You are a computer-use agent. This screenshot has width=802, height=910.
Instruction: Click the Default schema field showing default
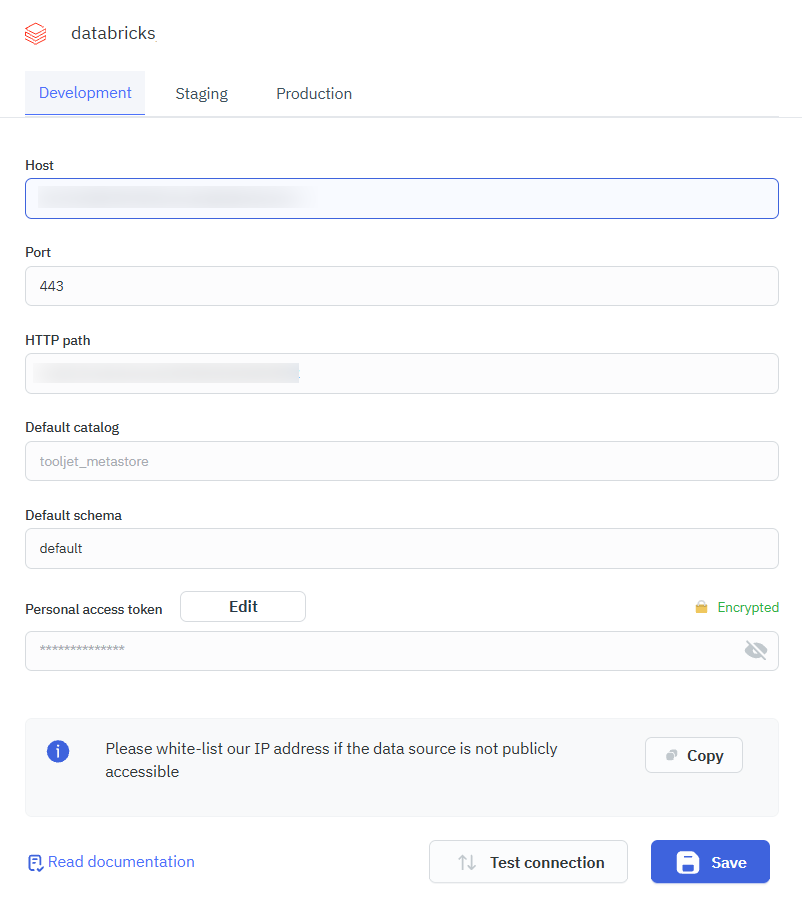400,548
